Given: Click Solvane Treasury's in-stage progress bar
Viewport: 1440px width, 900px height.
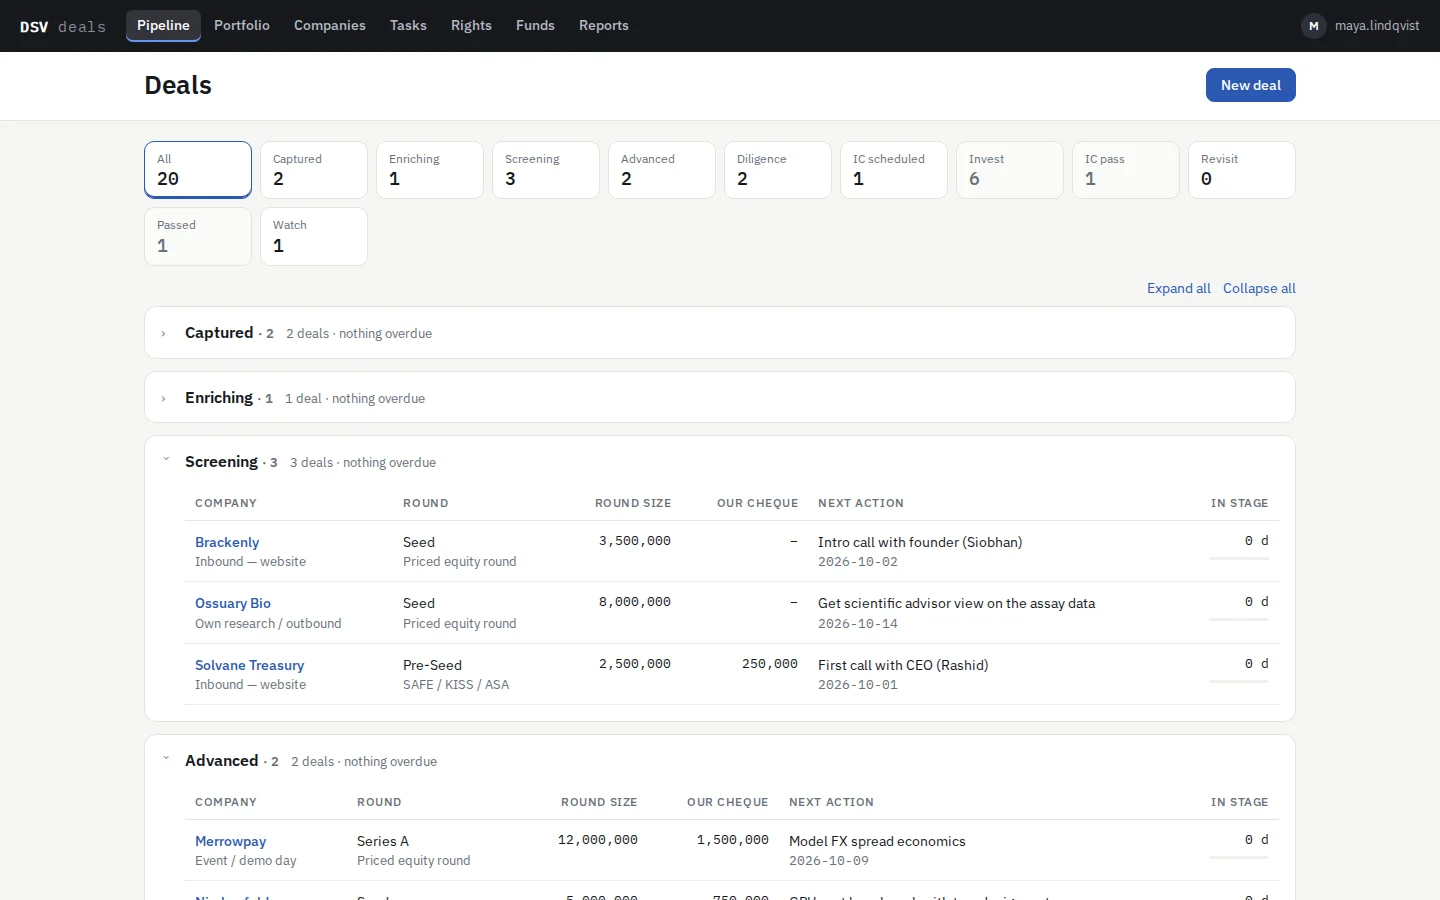Looking at the screenshot, I should click(1239, 681).
